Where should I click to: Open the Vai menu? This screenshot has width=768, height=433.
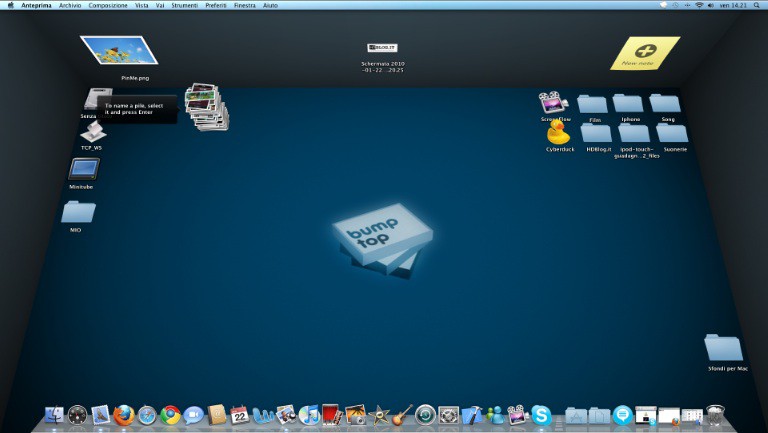[x=160, y=5]
